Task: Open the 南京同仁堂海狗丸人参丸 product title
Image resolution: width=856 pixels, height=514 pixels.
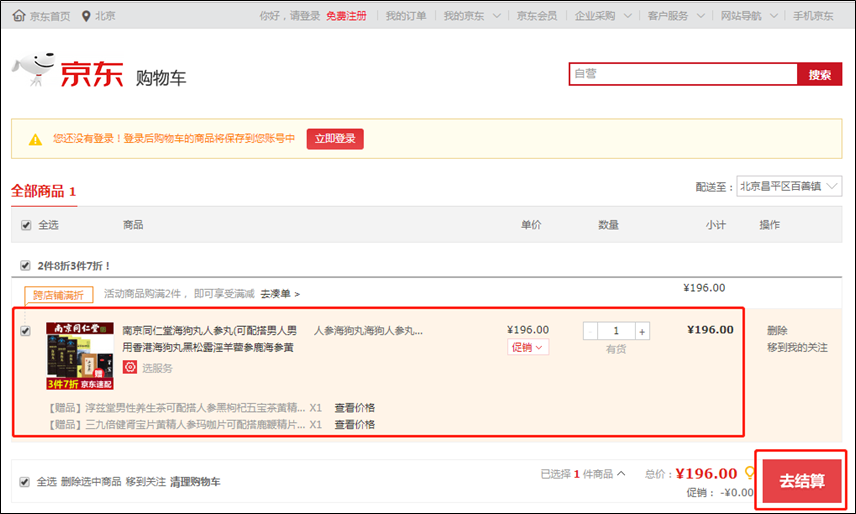Action: click(x=209, y=339)
